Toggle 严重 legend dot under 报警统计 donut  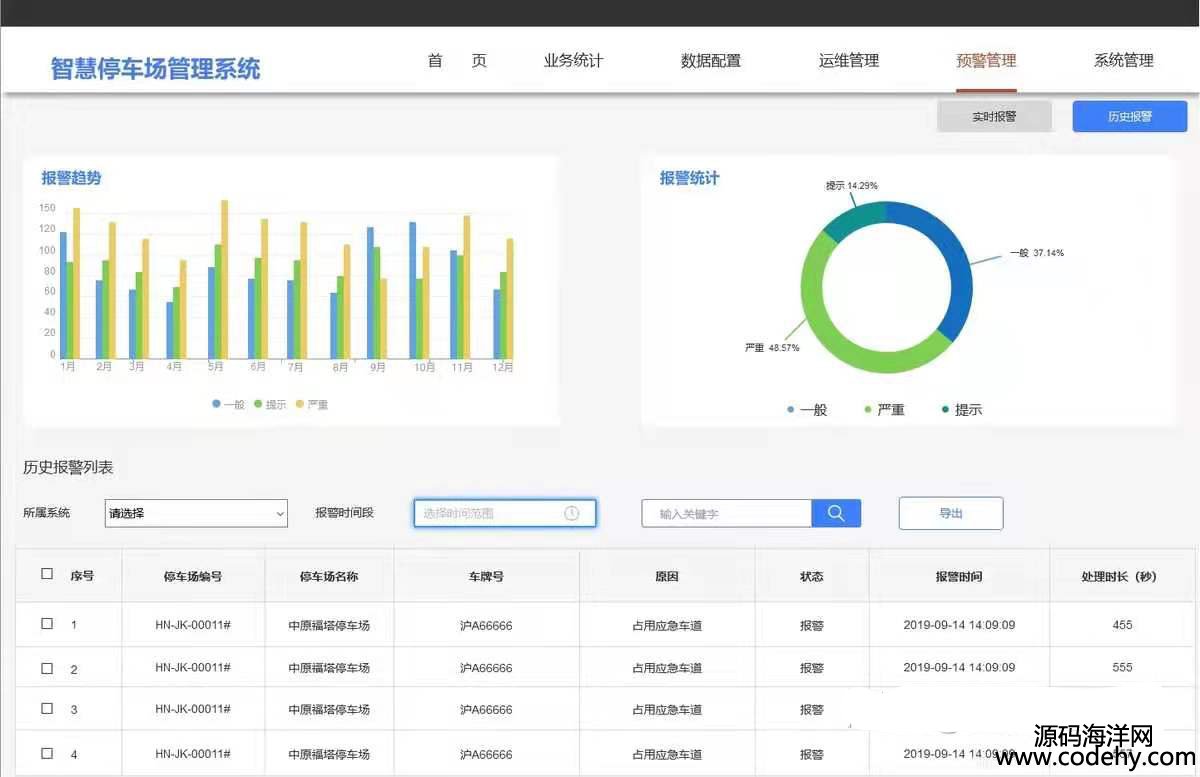click(x=867, y=410)
